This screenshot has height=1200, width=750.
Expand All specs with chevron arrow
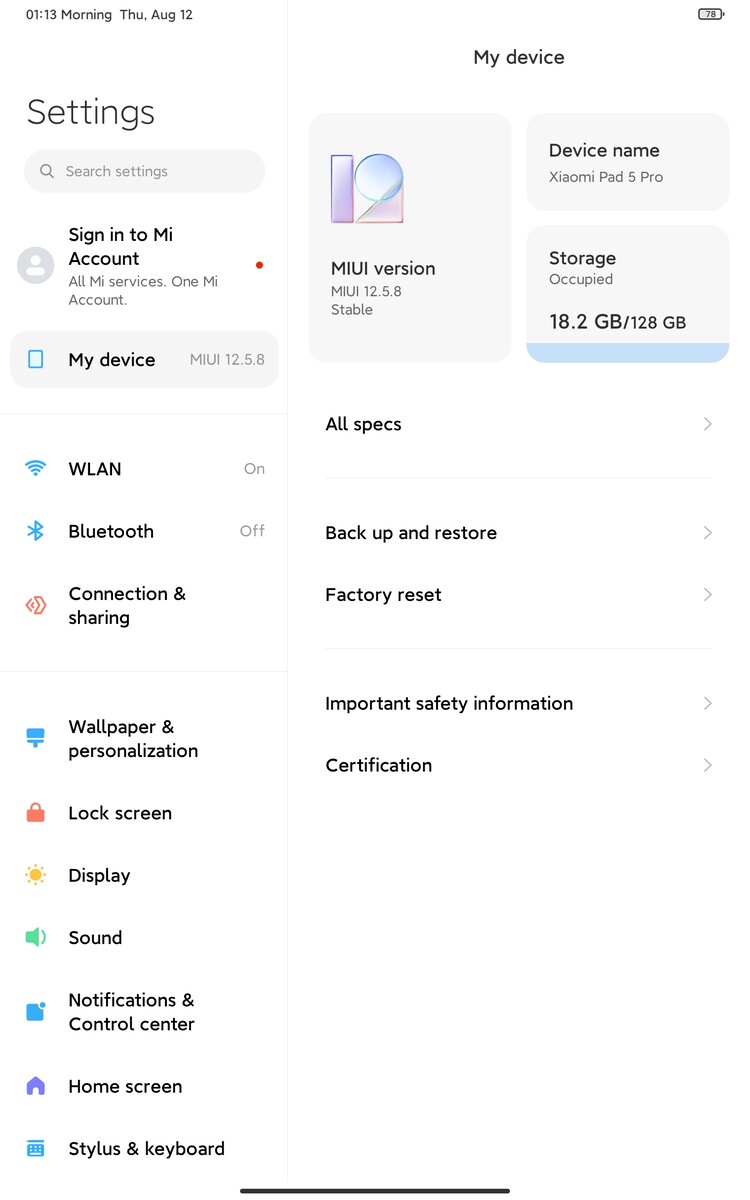click(x=707, y=424)
